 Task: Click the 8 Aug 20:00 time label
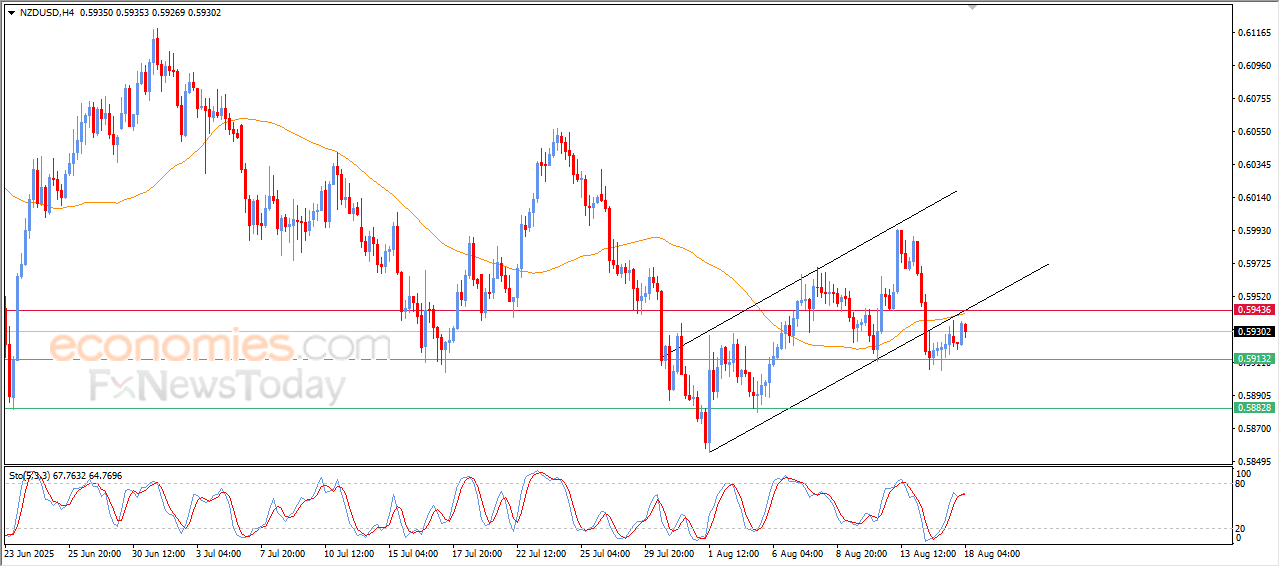click(x=860, y=552)
